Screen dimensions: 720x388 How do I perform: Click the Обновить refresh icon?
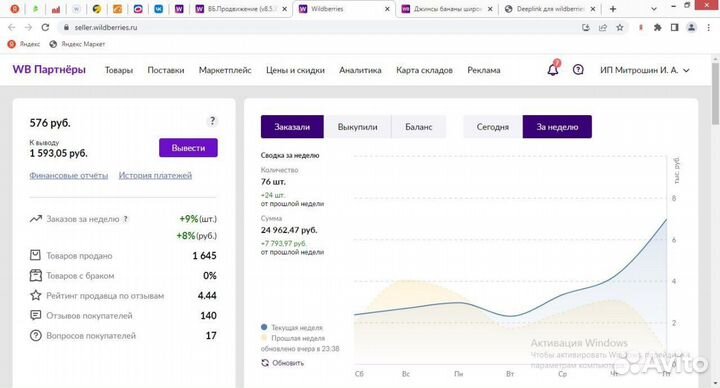coord(265,363)
